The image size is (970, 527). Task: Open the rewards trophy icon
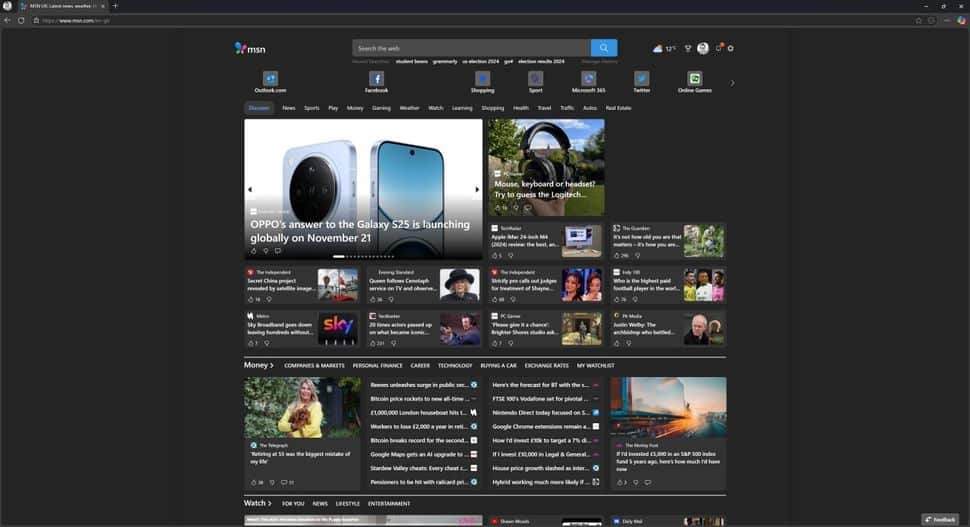[x=687, y=48]
